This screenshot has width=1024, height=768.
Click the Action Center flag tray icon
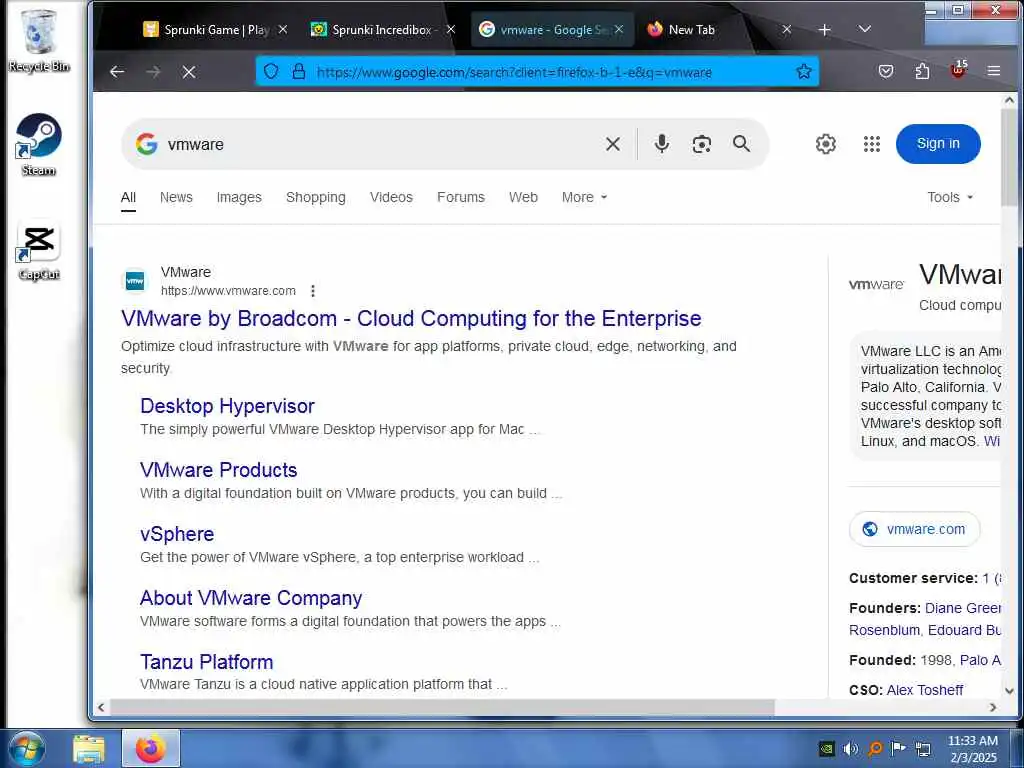tap(899, 749)
